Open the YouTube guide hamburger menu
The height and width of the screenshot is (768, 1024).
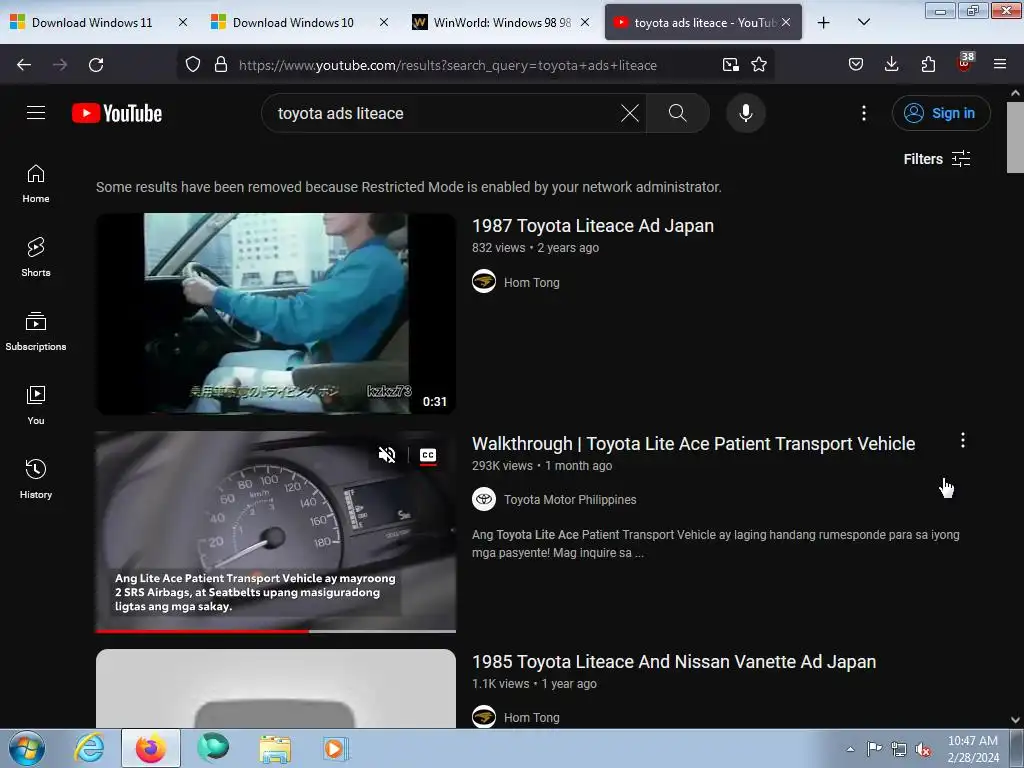(x=36, y=113)
